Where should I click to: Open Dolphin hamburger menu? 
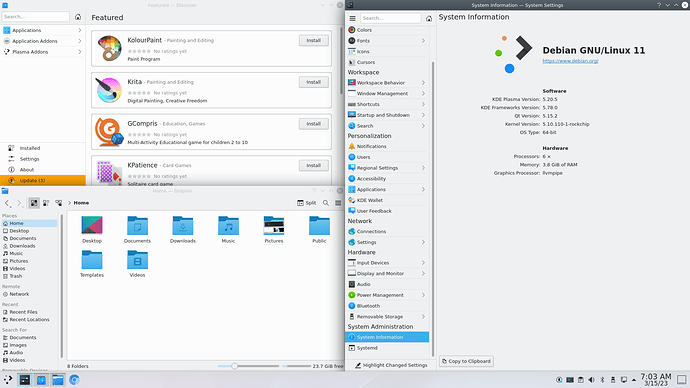click(x=338, y=203)
